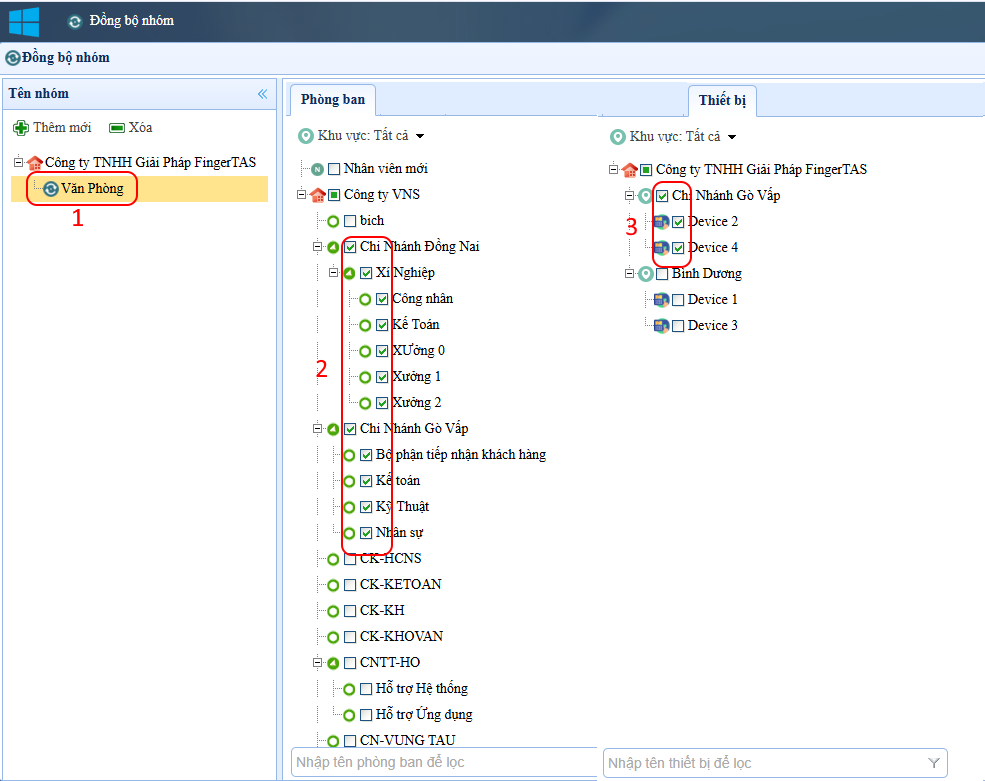Collapse the Công ty TNHH Giải Pháp FingerTAS group tree
This screenshot has width=985, height=781.
click(18, 162)
